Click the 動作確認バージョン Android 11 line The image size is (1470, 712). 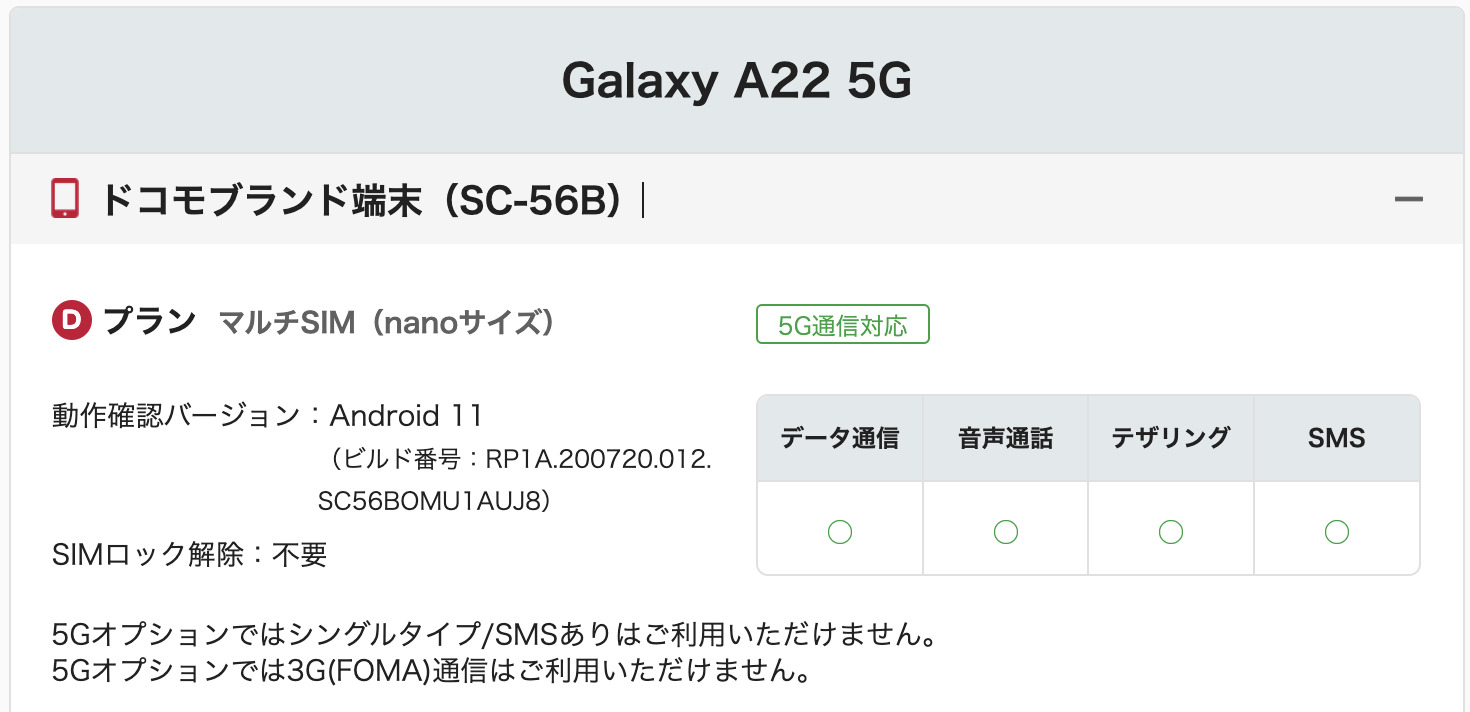pyautogui.click(x=267, y=415)
